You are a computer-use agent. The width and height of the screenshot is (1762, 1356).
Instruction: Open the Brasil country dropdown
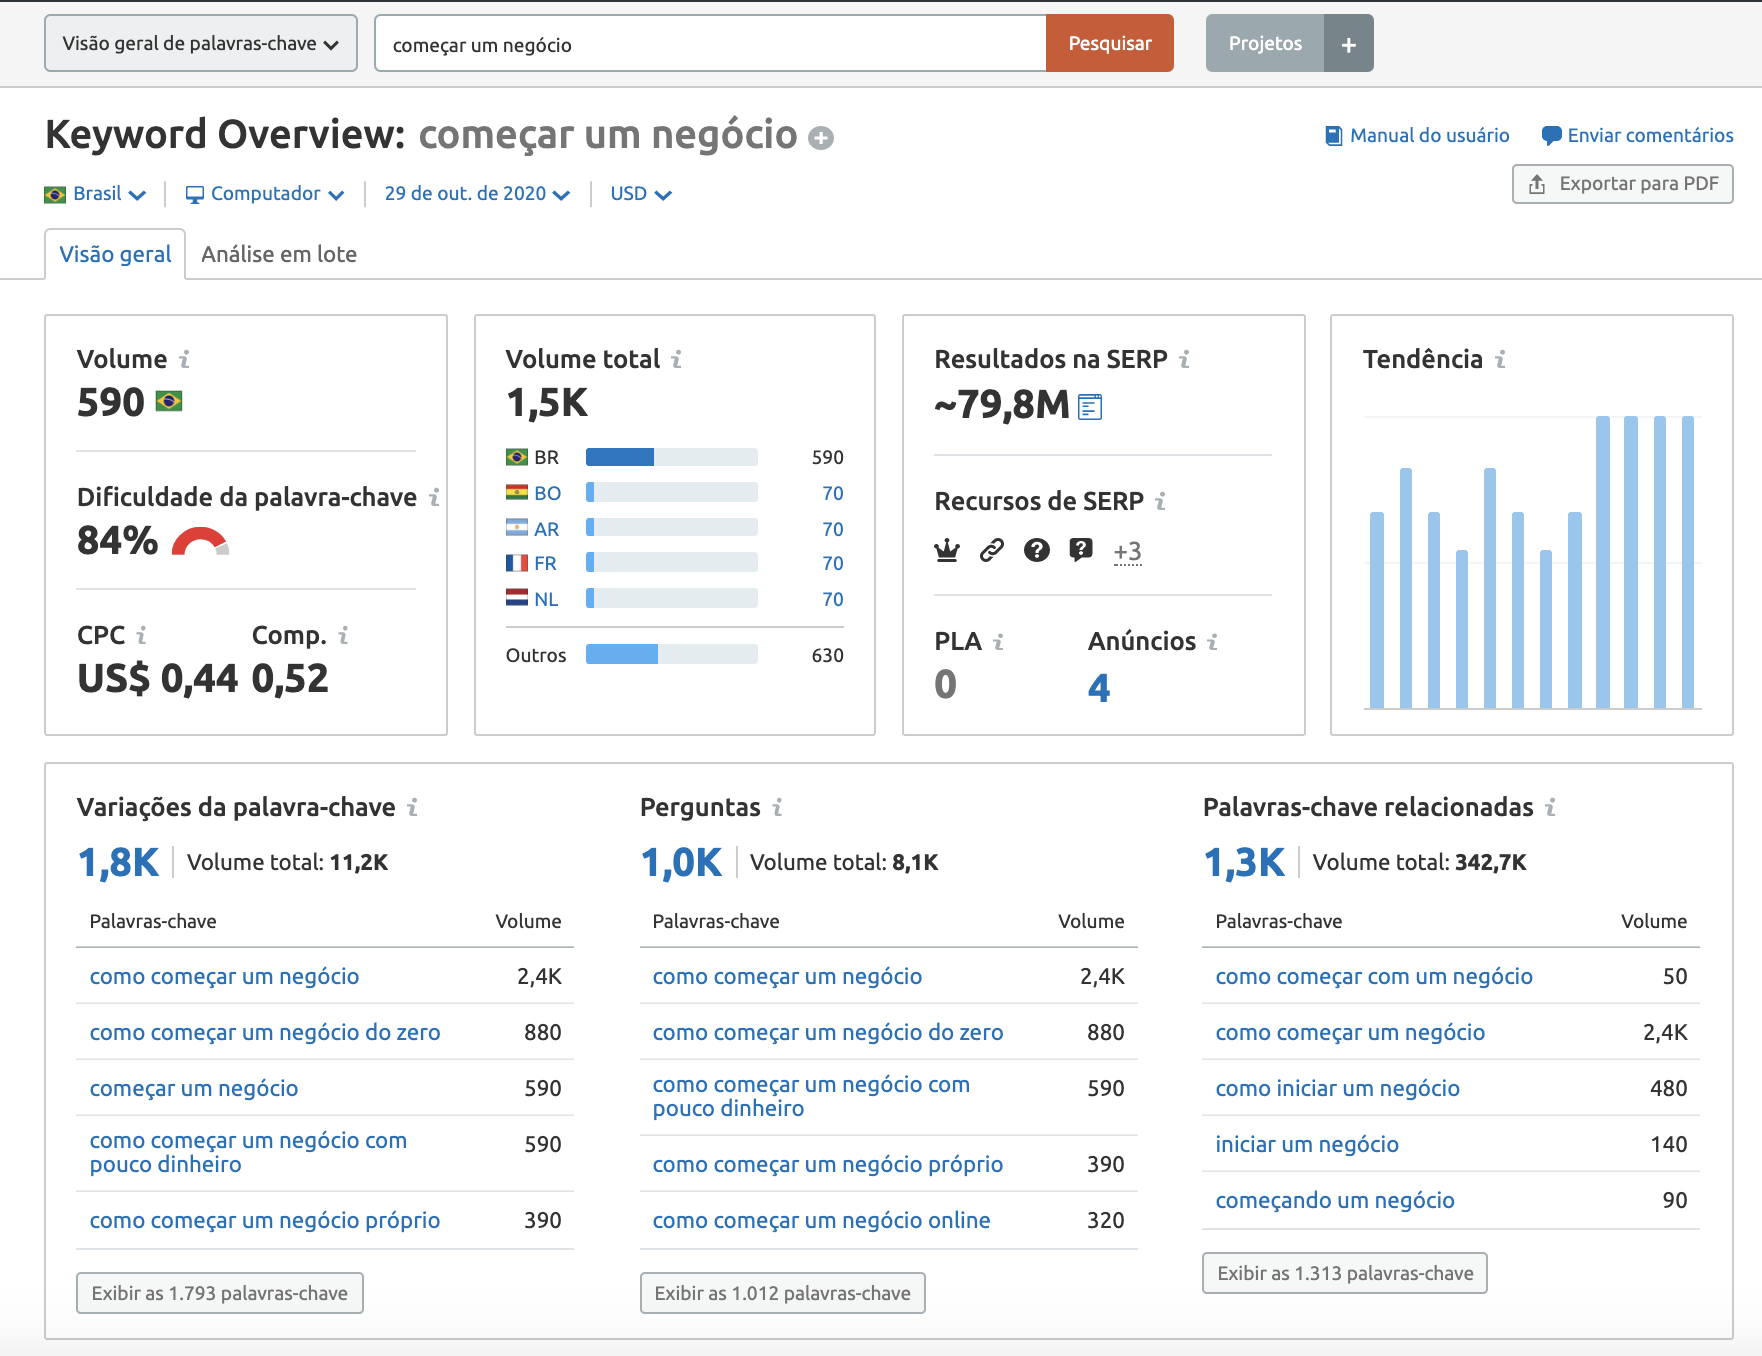[x=96, y=194]
